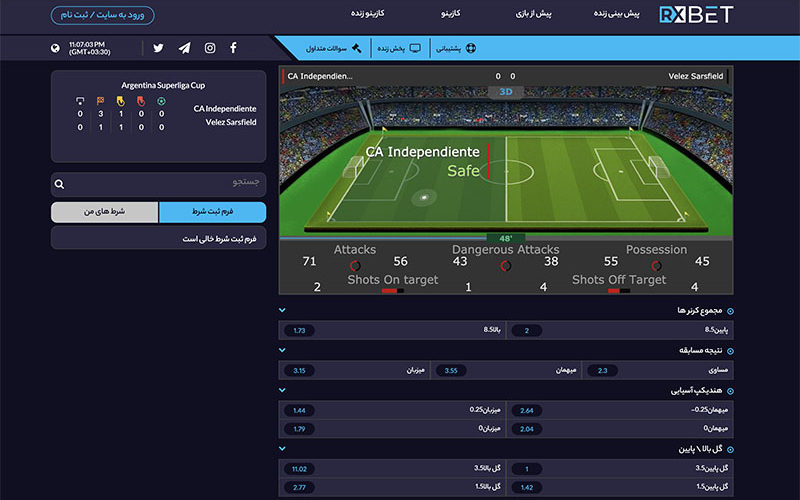Open the Twitter social icon
Viewport: 800px width, 500px height.
pyautogui.click(x=158, y=48)
